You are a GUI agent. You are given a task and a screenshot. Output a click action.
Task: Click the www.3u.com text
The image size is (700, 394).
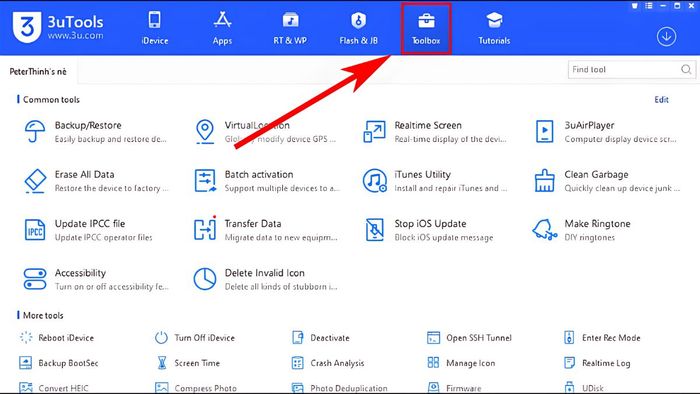click(x=75, y=35)
